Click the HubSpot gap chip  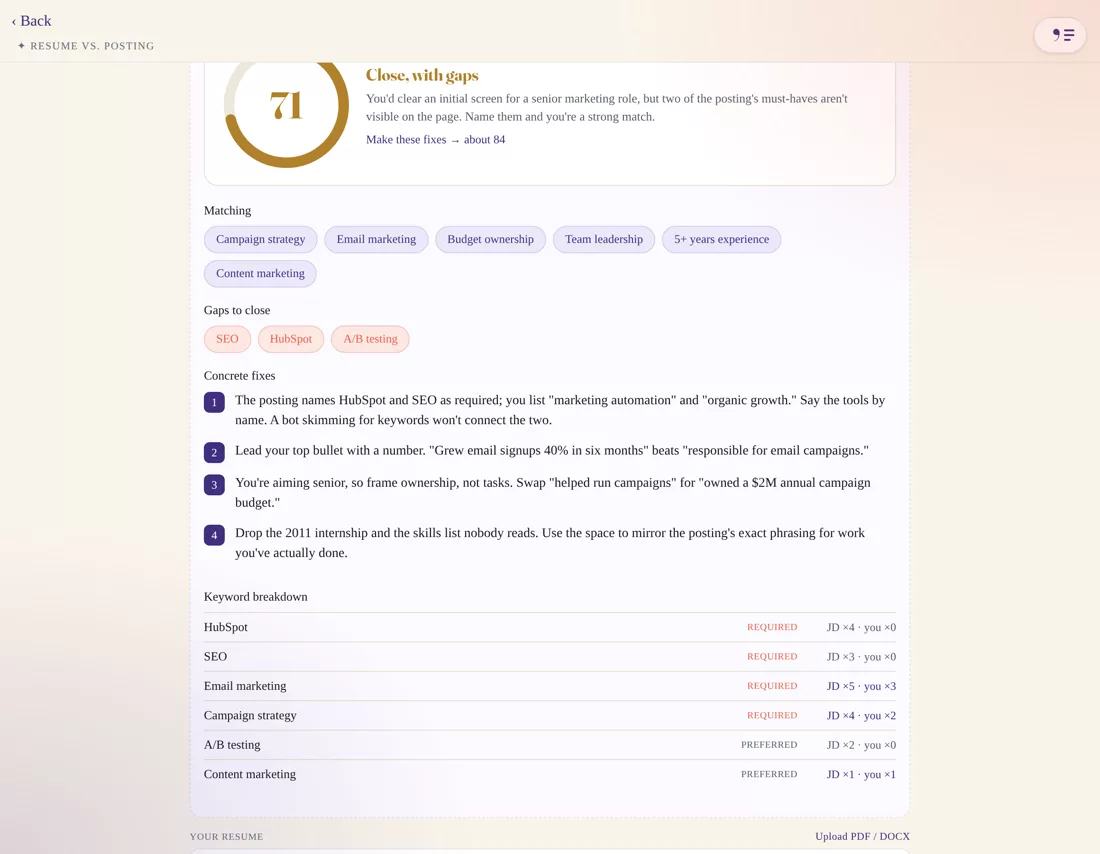[290, 339]
